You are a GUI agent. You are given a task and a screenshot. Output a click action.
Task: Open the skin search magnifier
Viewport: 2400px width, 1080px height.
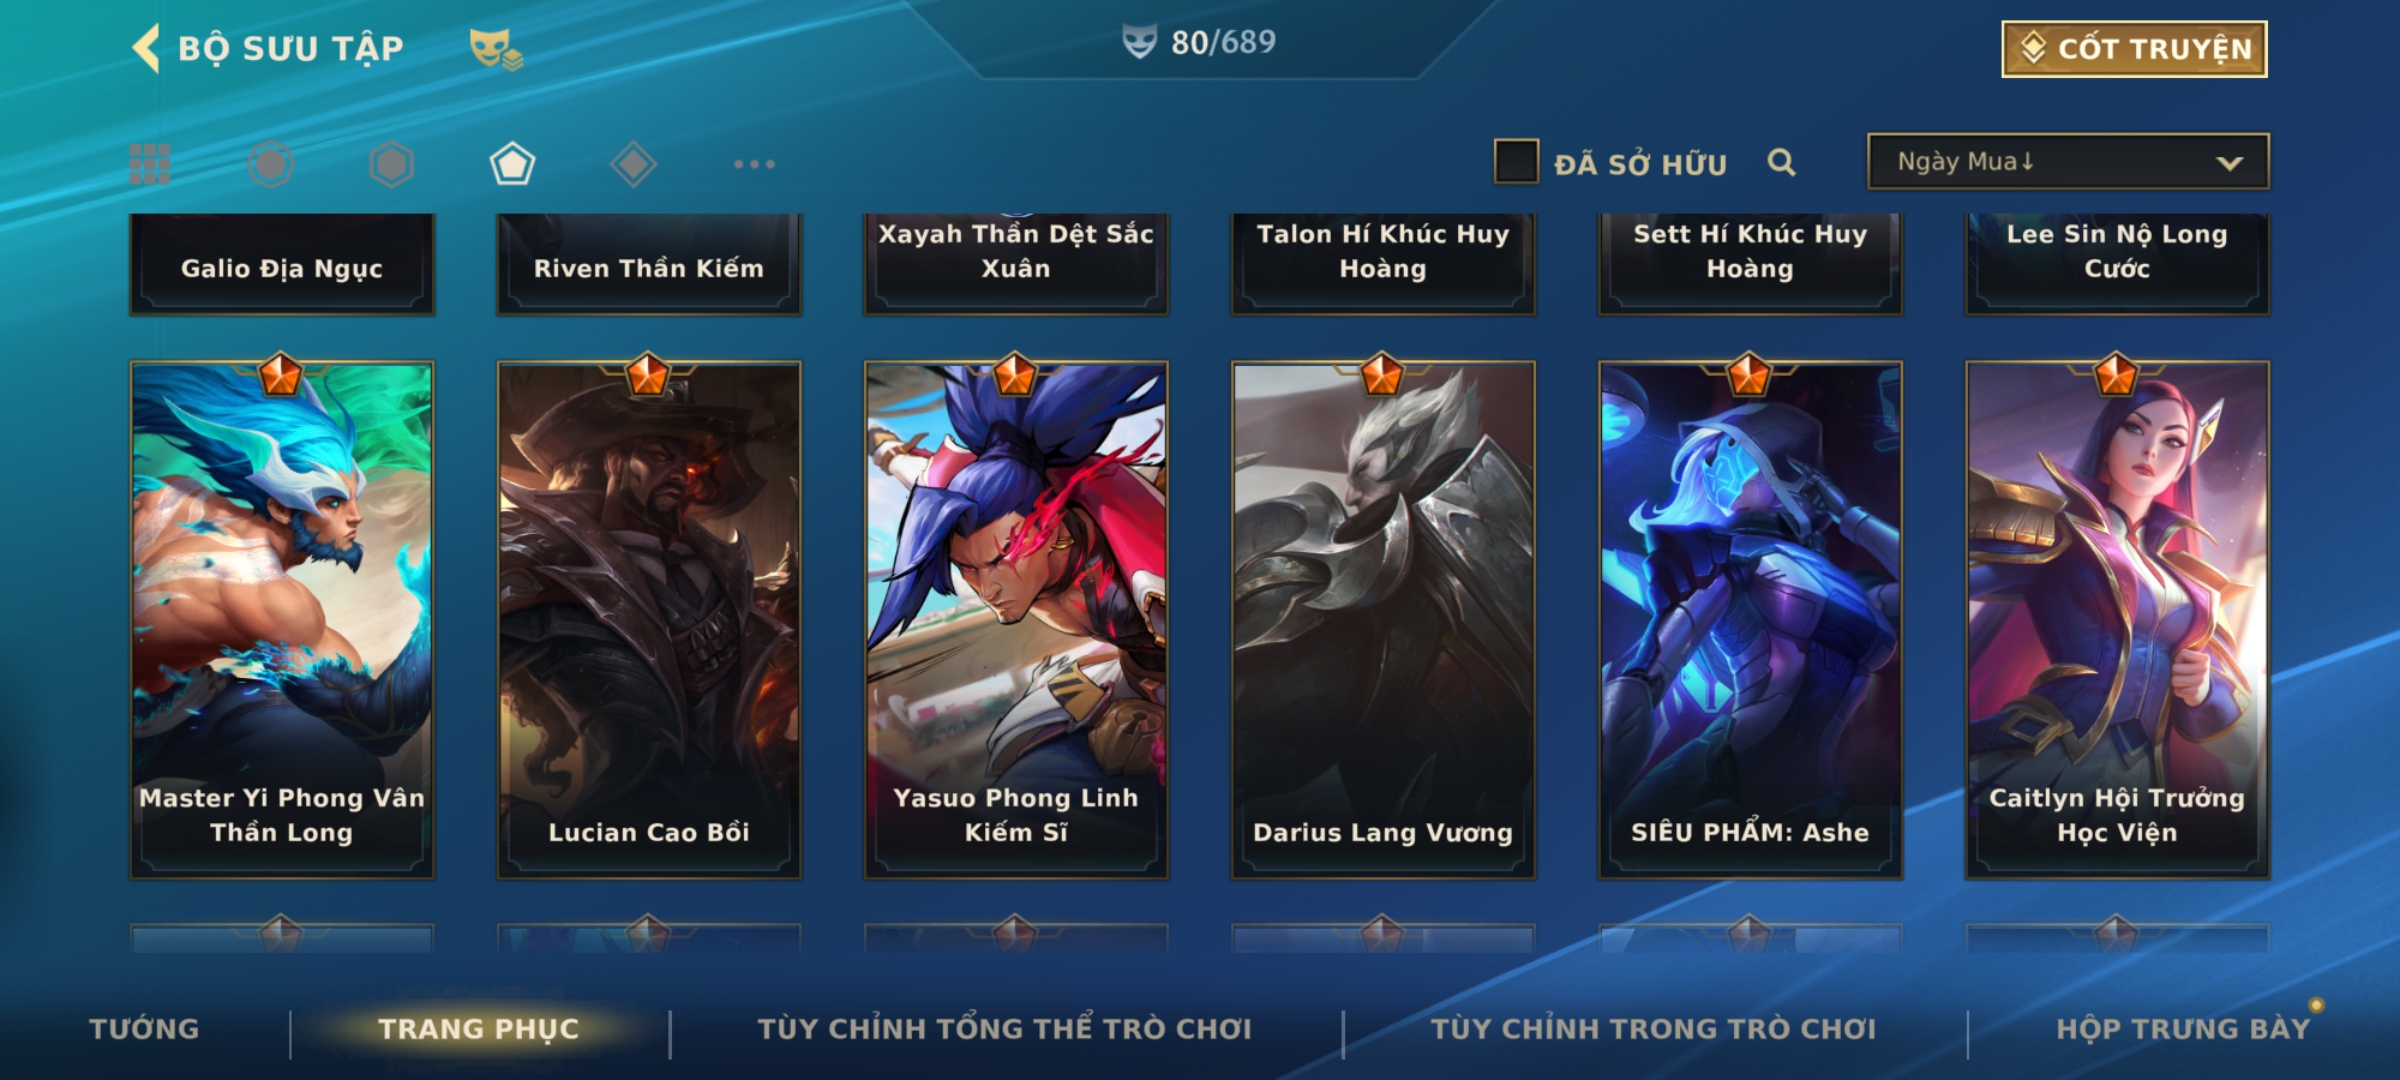pos(1781,163)
